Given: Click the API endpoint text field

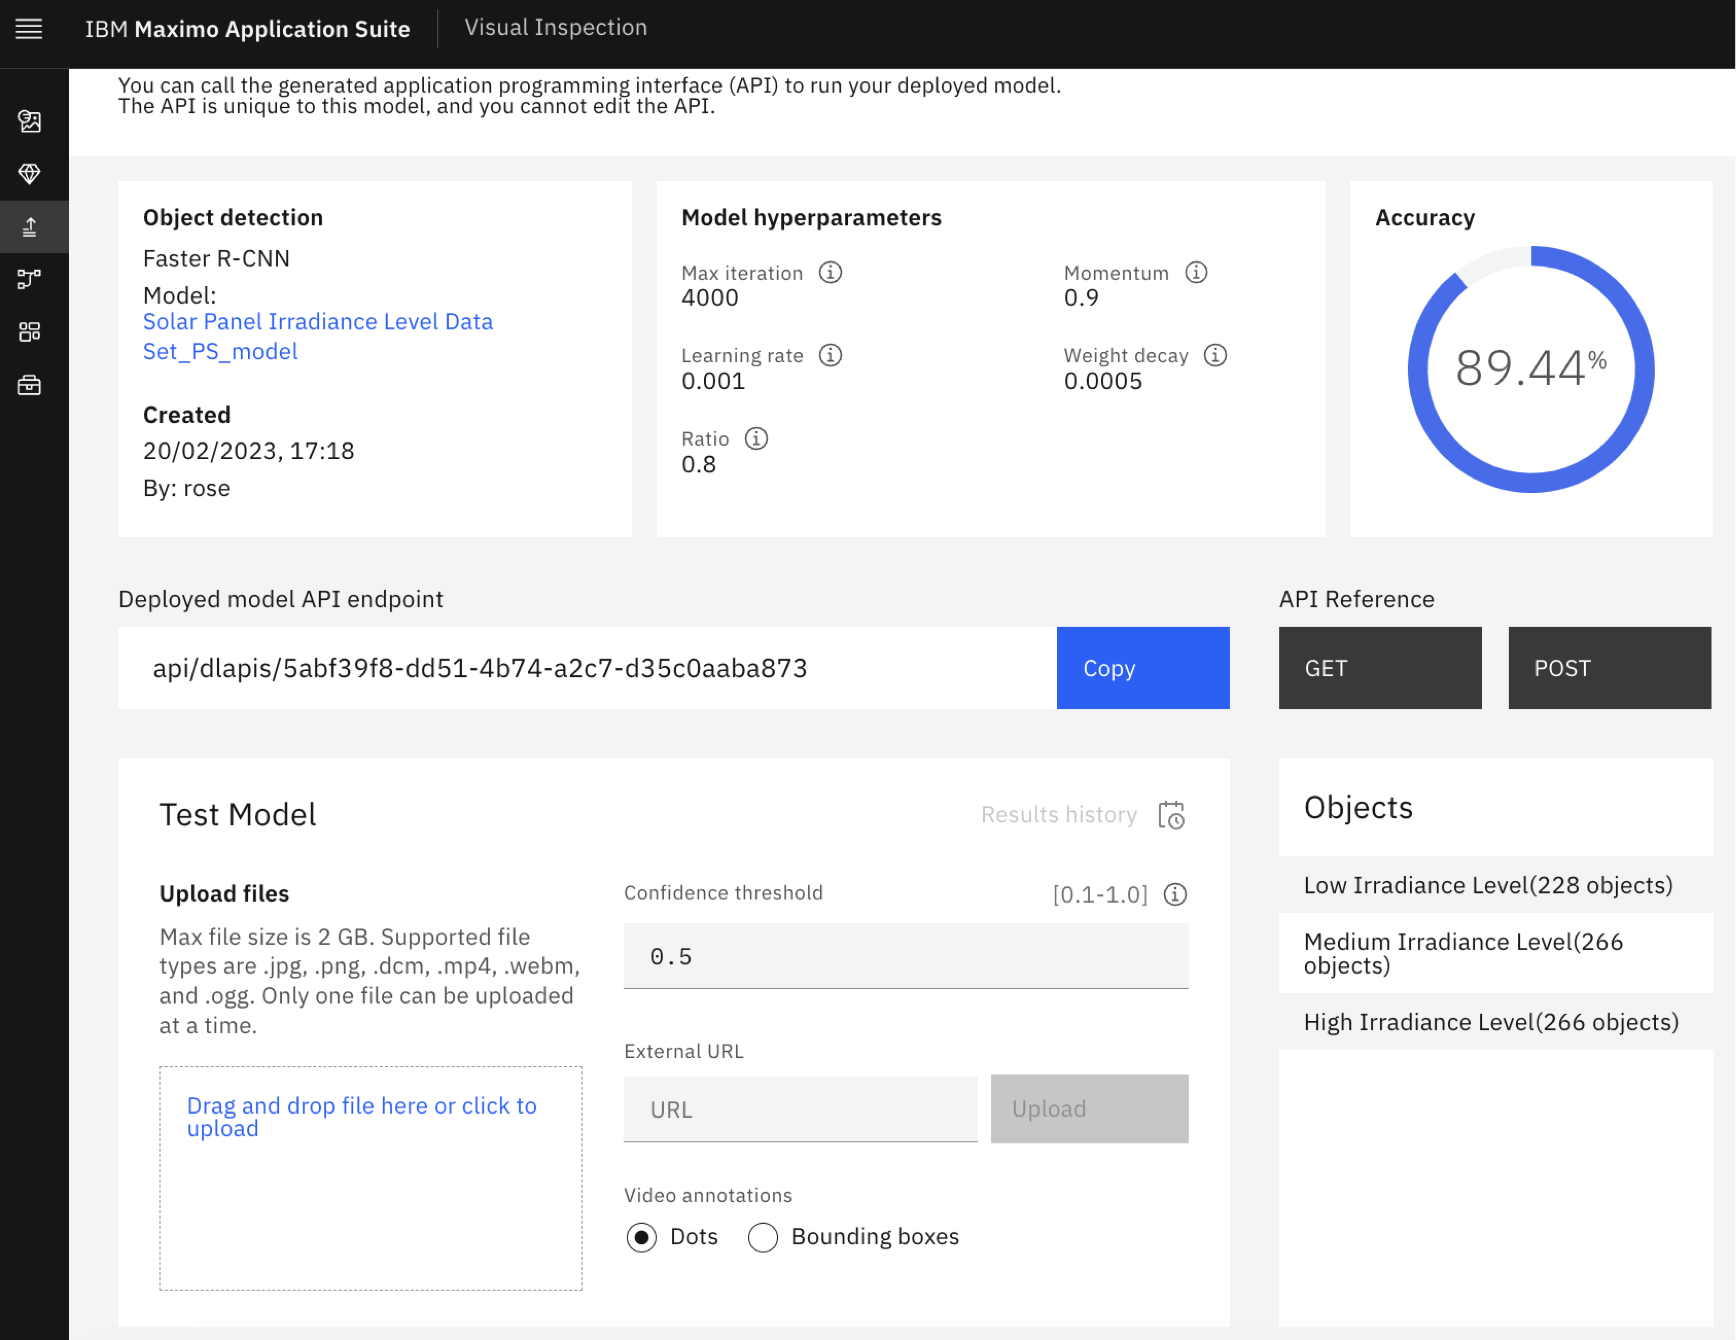Looking at the screenshot, I should pyautogui.click(x=587, y=668).
